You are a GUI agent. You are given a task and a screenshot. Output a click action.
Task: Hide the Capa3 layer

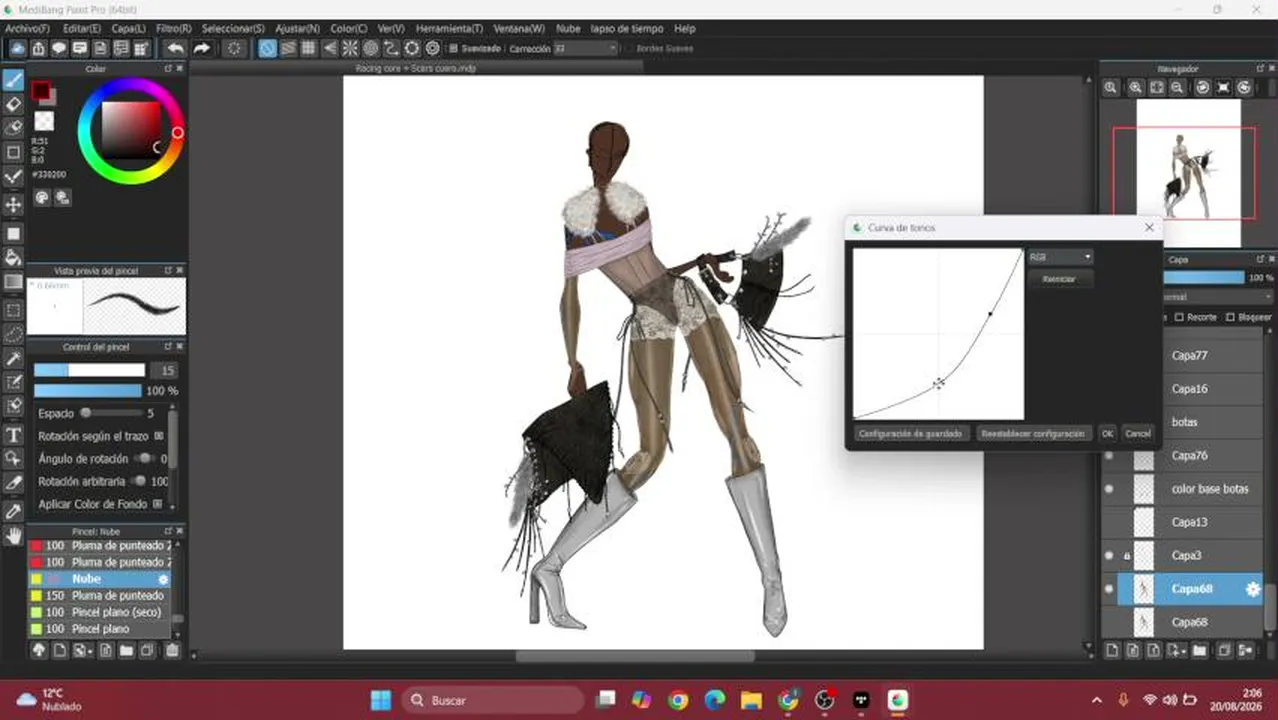1108,555
